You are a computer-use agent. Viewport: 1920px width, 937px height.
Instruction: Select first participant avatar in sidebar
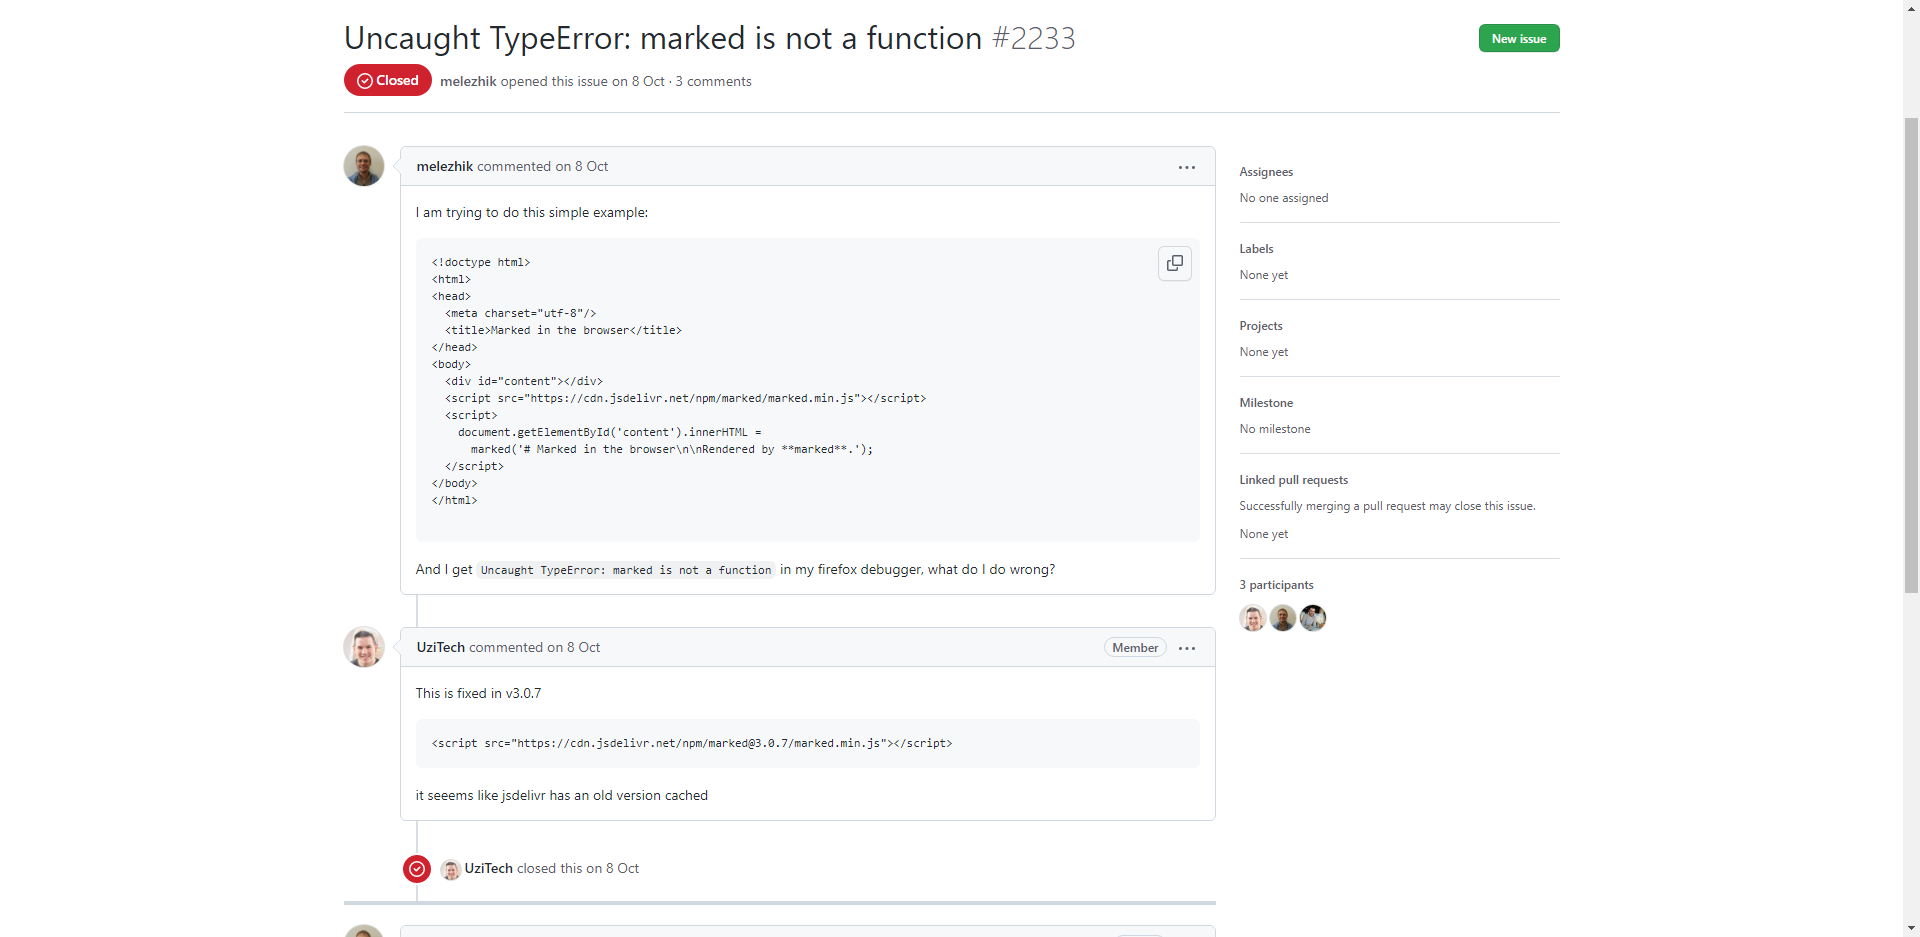point(1252,618)
